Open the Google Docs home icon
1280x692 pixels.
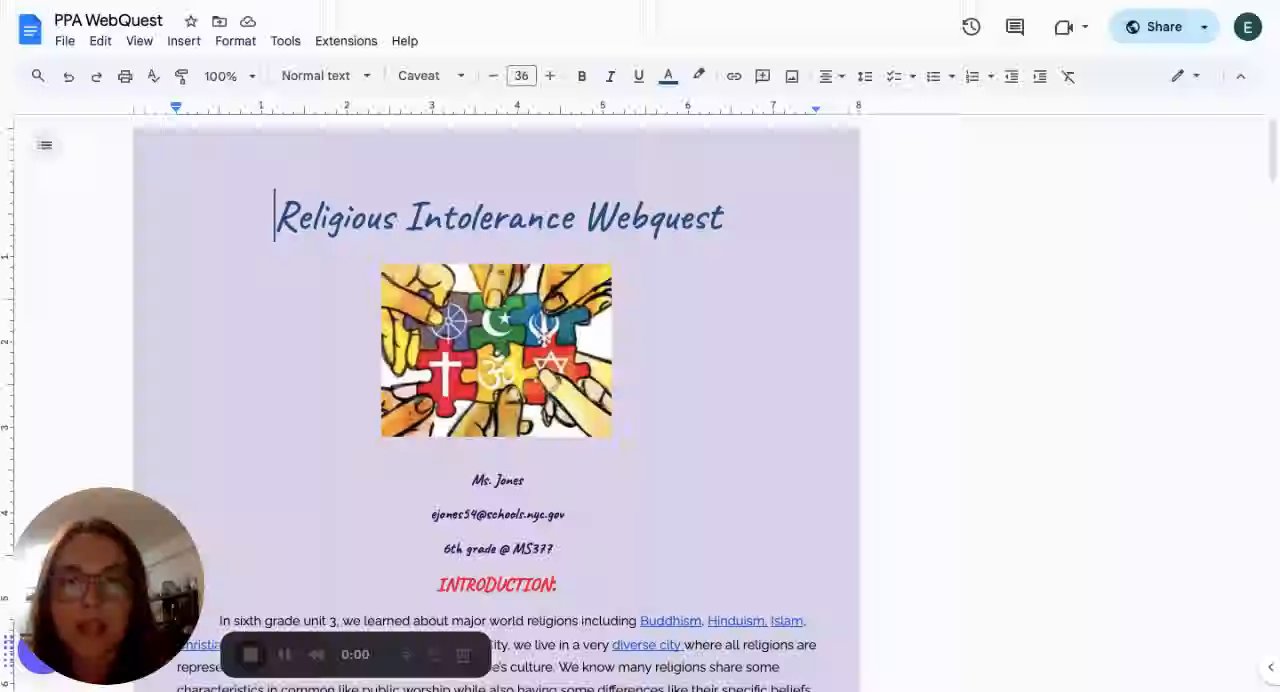tap(30, 29)
